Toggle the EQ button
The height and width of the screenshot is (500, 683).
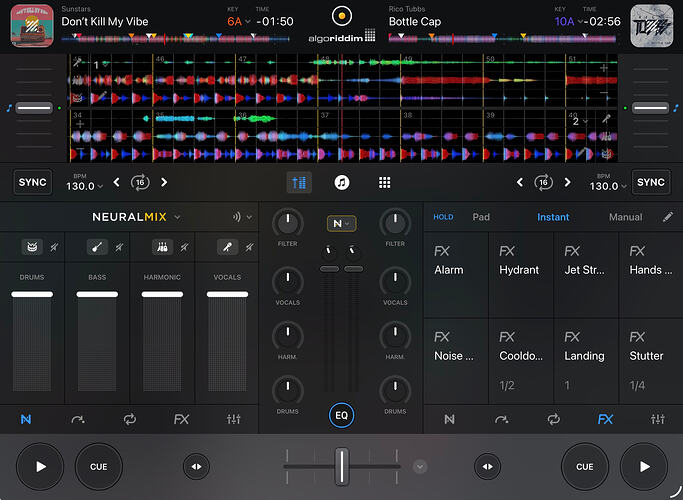click(x=342, y=416)
